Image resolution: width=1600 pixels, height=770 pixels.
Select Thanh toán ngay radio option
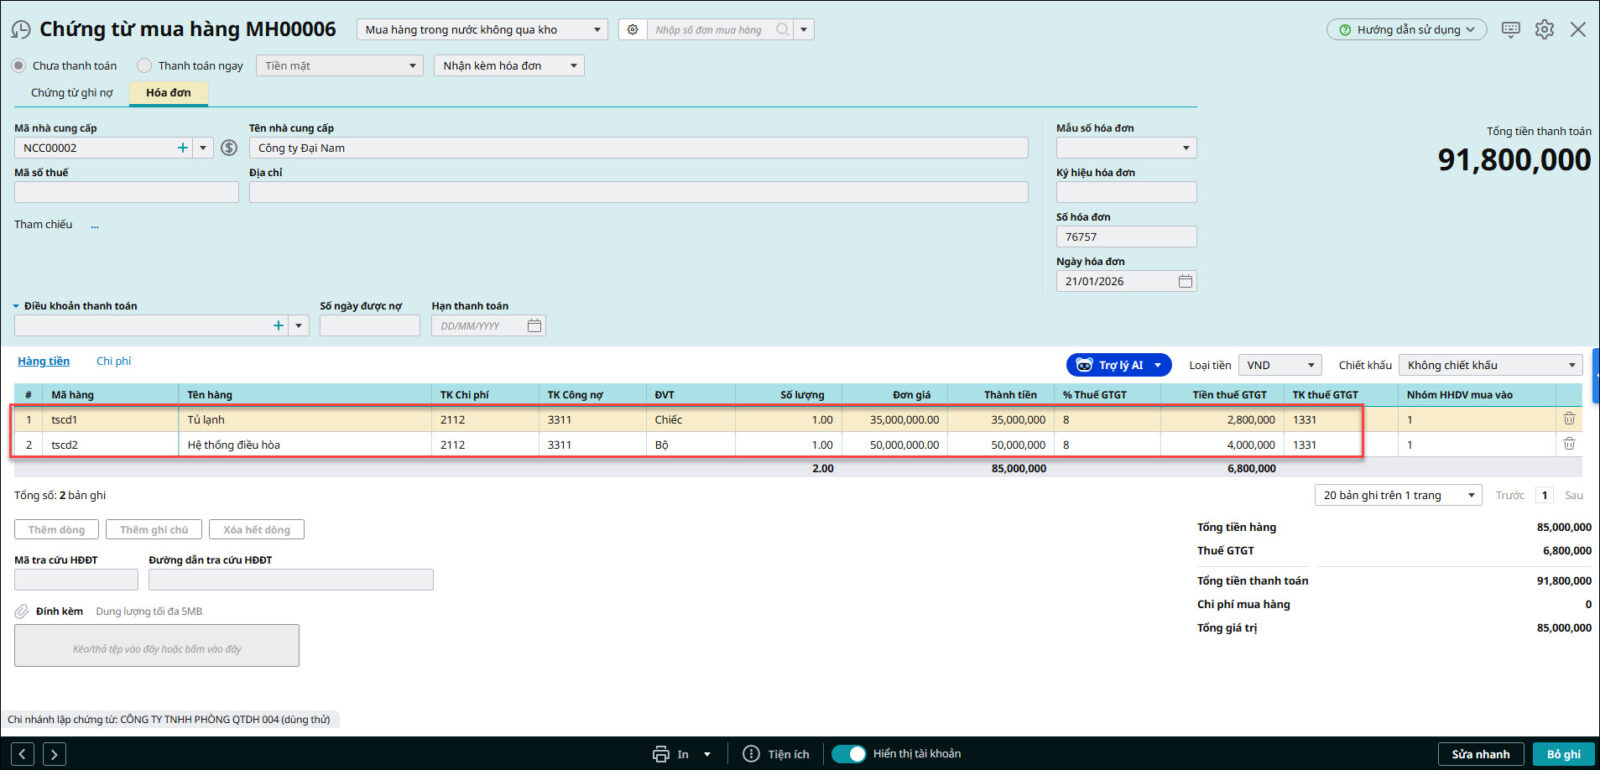(145, 66)
